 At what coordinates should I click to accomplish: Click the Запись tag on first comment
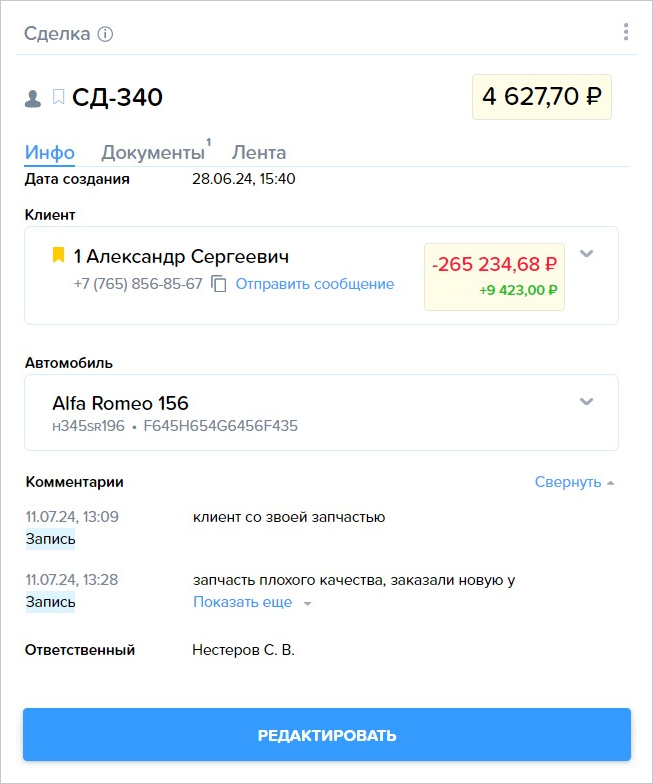tap(50, 539)
